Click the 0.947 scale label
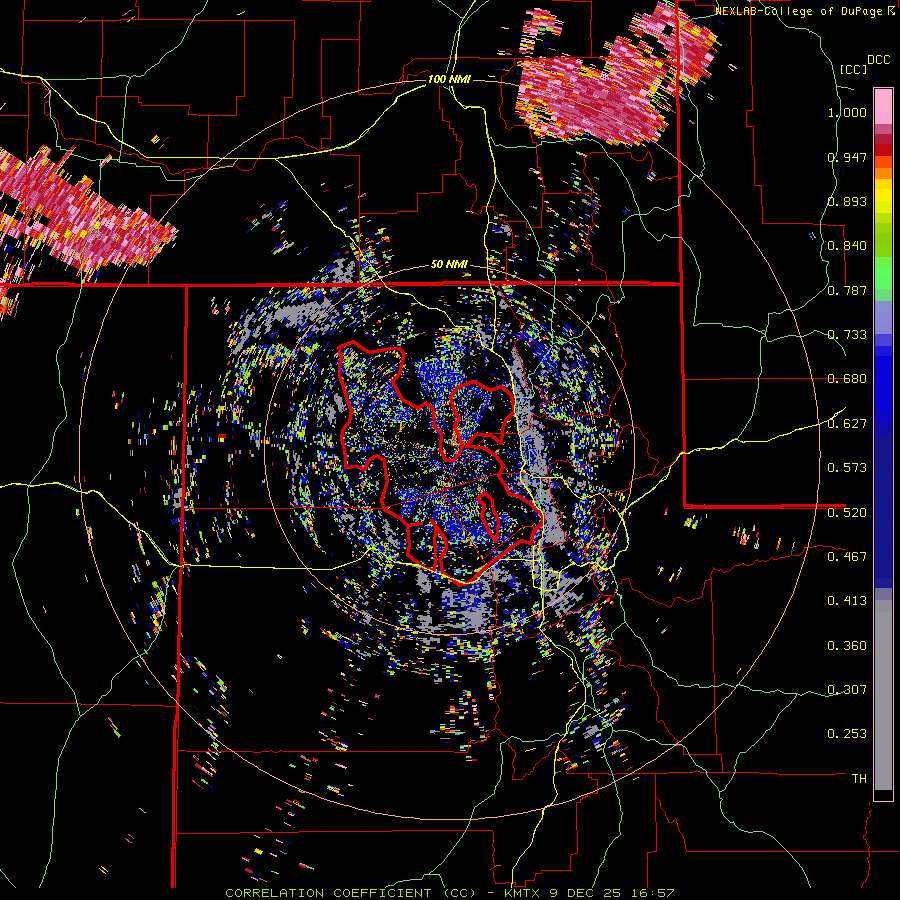The height and width of the screenshot is (900, 900). [x=847, y=157]
